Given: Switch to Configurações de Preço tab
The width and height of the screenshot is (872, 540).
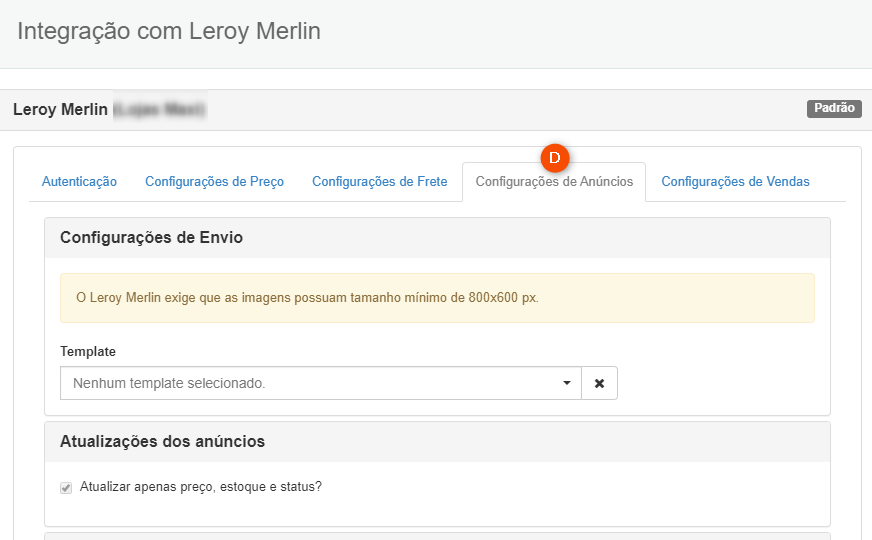Looking at the screenshot, I should click(214, 181).
